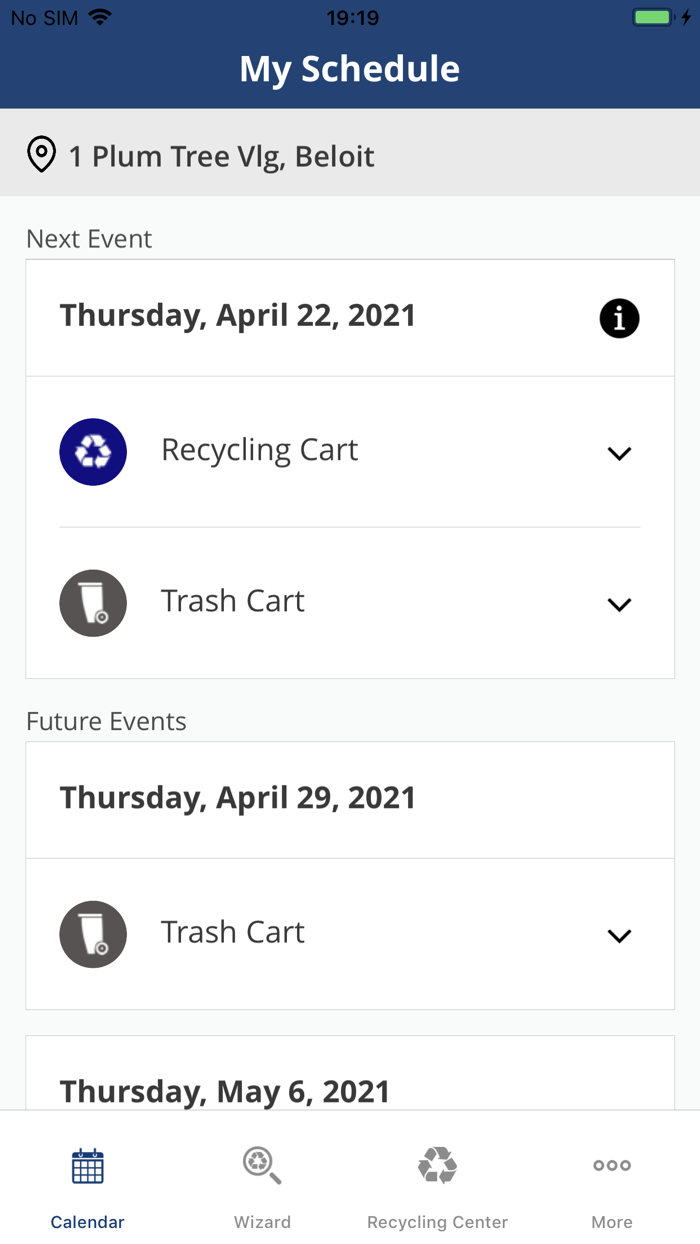Tap the Recycling Center icon
Image resolution: width=700 pixels, height=1244 pixels.
click(x=437, y=1164)
